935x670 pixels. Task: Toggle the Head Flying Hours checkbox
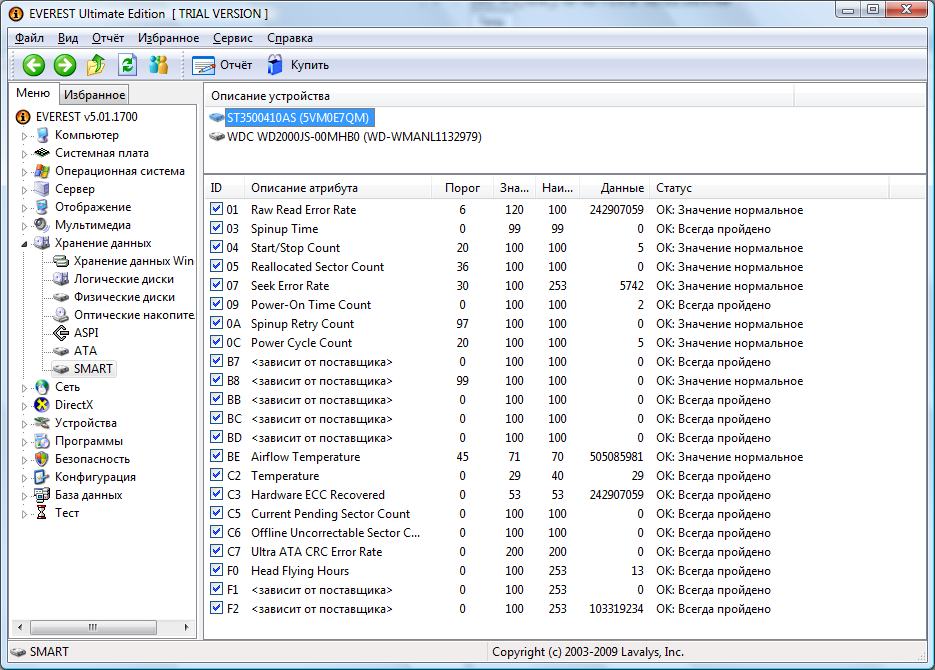click(217, 571)
